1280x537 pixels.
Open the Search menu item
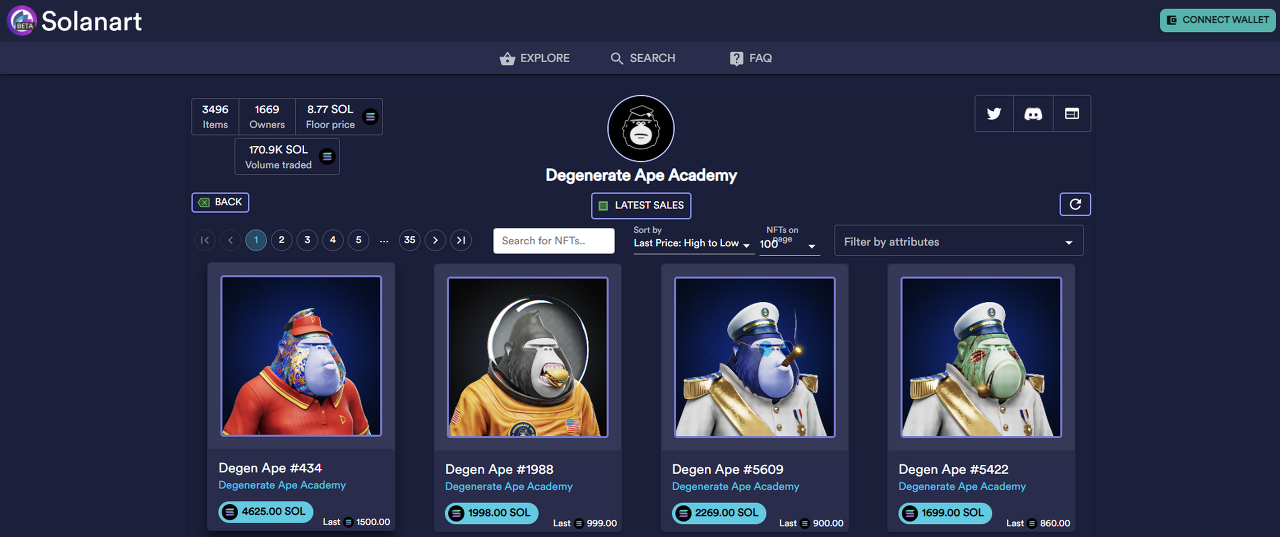click(x=643, y=58)
